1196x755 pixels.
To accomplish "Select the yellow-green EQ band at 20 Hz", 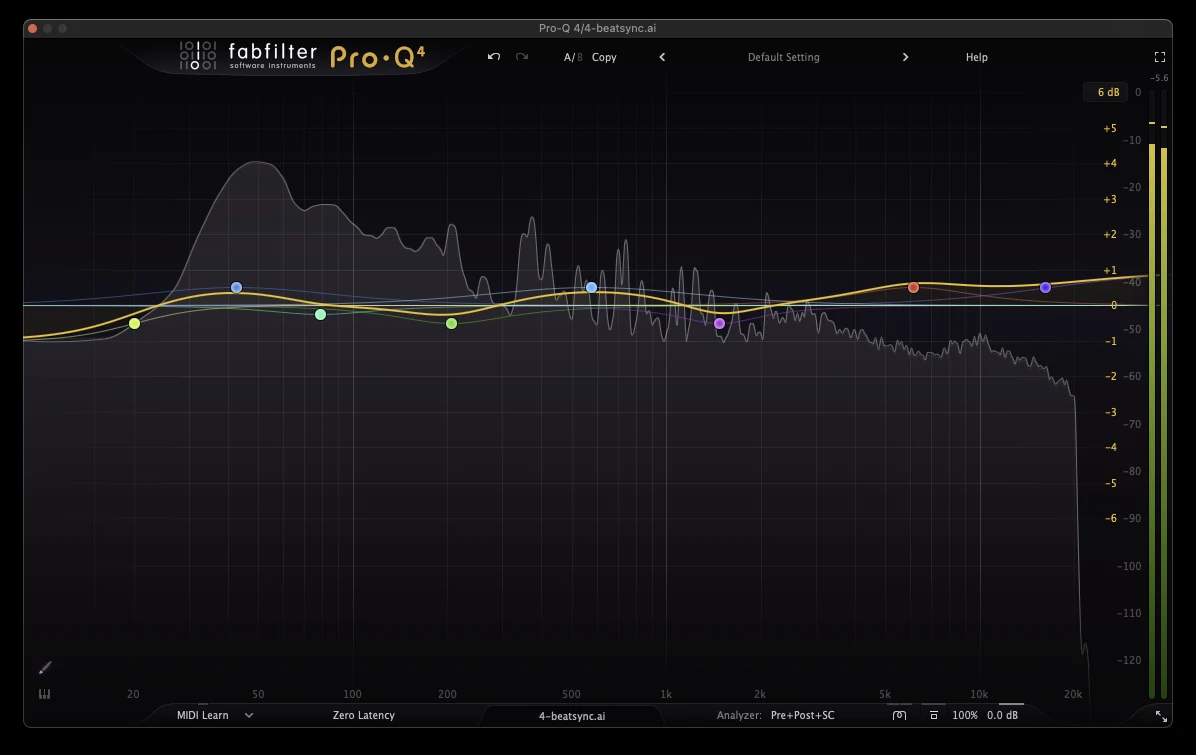I will click(x=134, y=323).
